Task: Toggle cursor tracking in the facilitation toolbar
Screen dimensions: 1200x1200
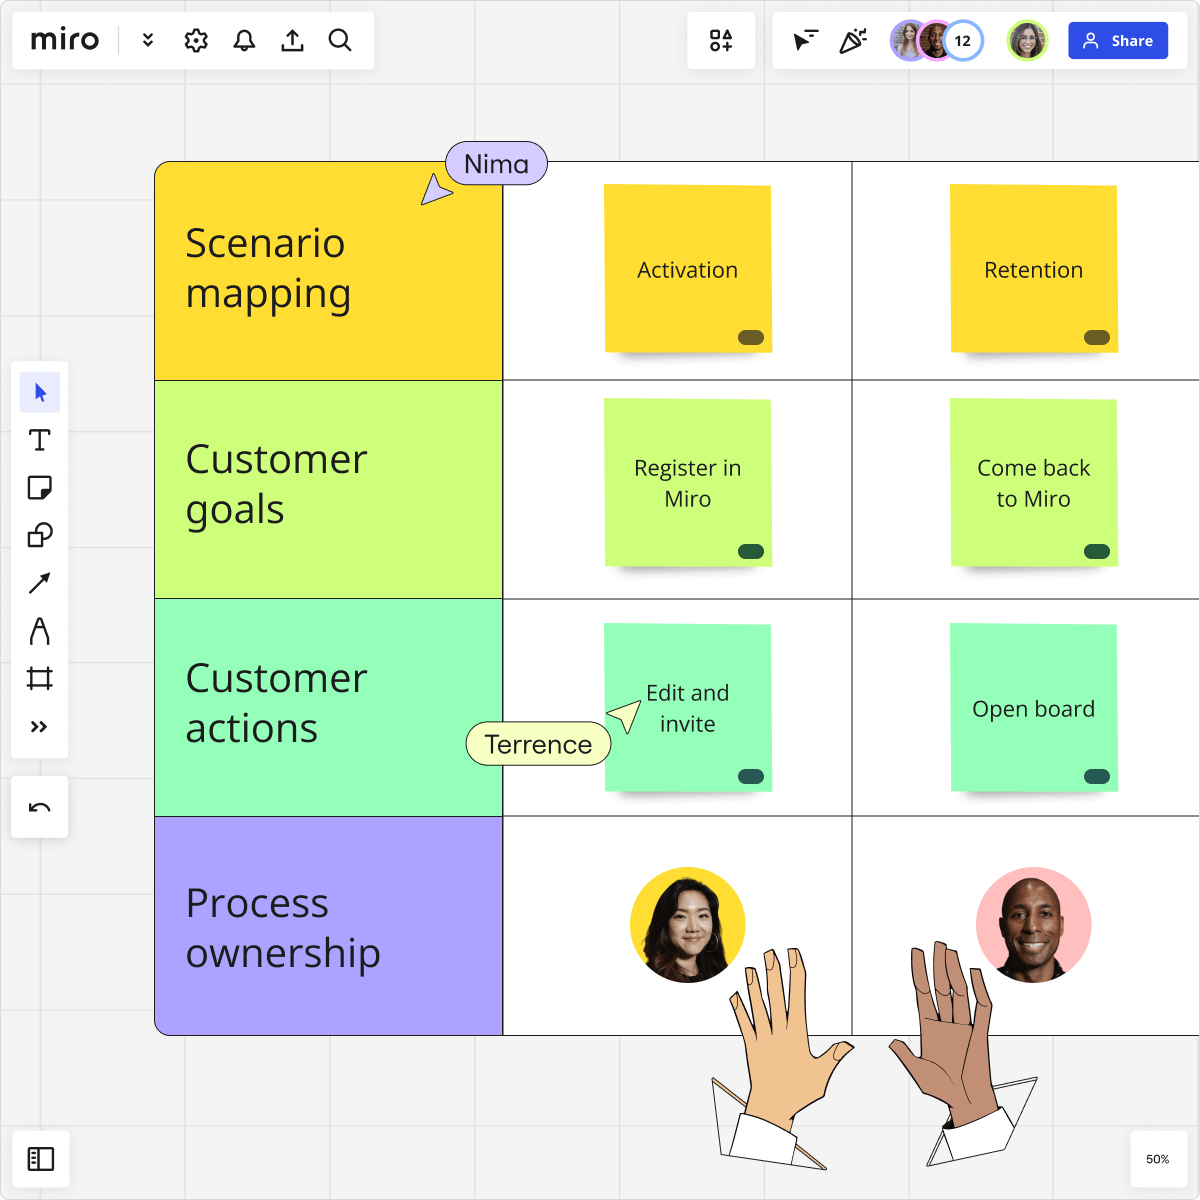Action: pos(806,41)
